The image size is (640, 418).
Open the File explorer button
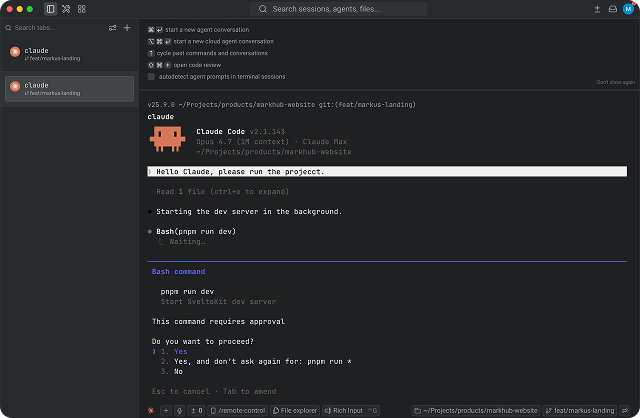click(x=295, y=410)
